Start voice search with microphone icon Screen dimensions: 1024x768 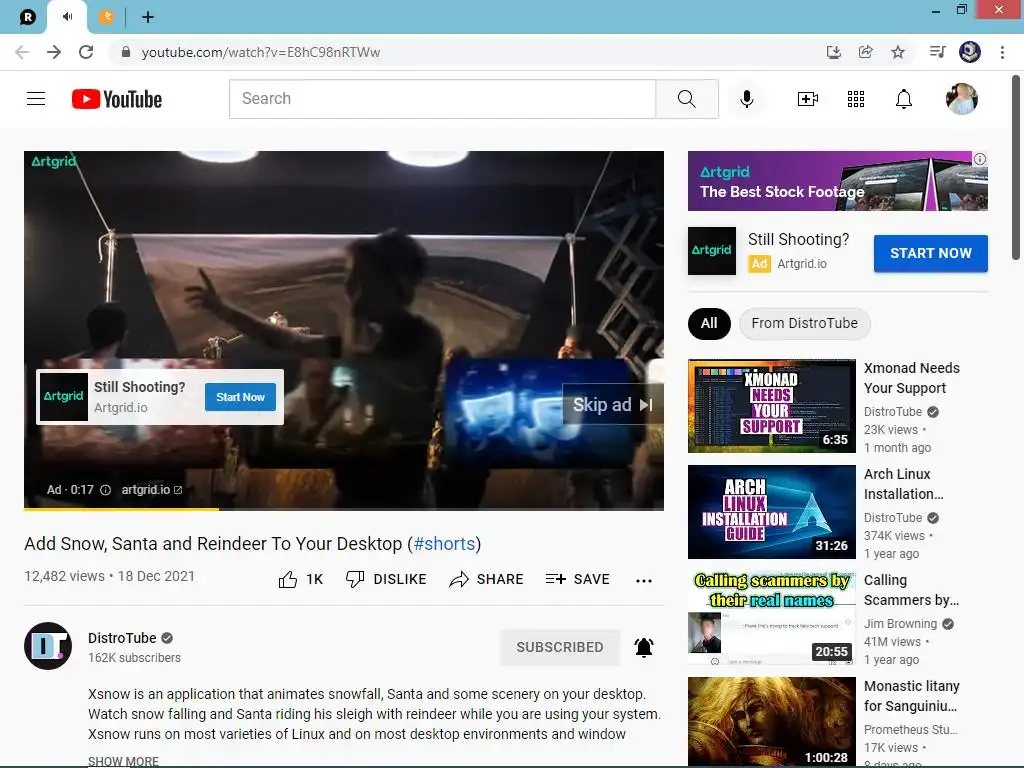(x=746, y=99)
